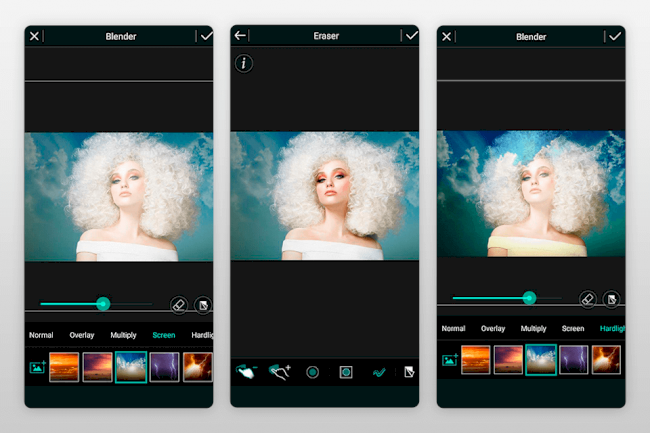This screenshot has height=433, width=650.
Task: Tap the invert icon in Eraser toolbar
Action: pos(409,372)
